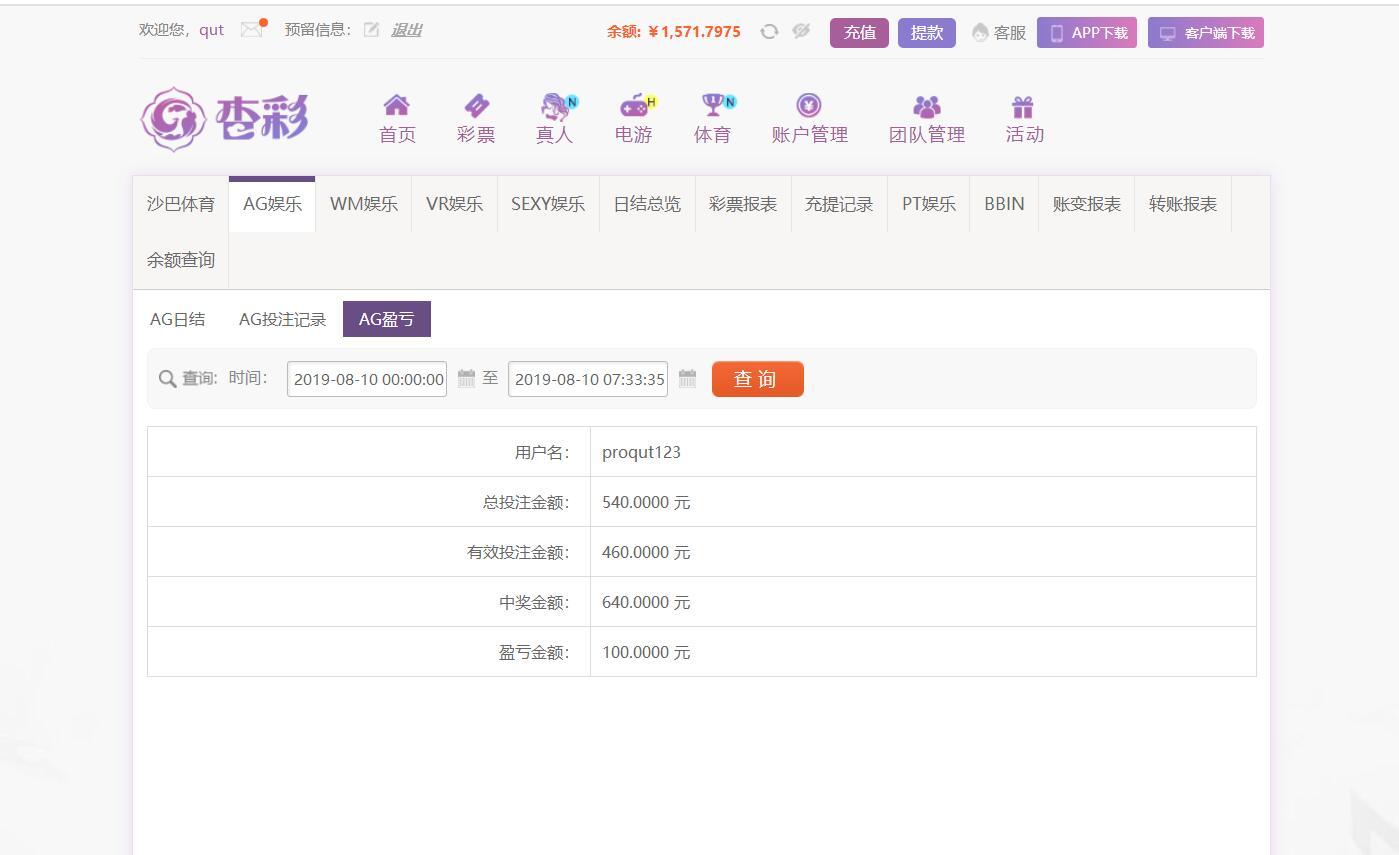The height and width of the screenshot is (855, 1399).
Task: Open end date calendar picker
Action: 687,378
